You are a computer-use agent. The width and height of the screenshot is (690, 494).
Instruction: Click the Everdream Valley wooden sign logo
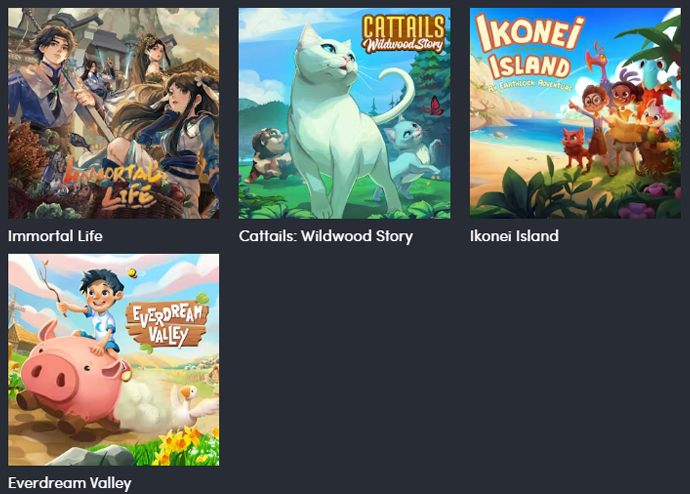167,324
